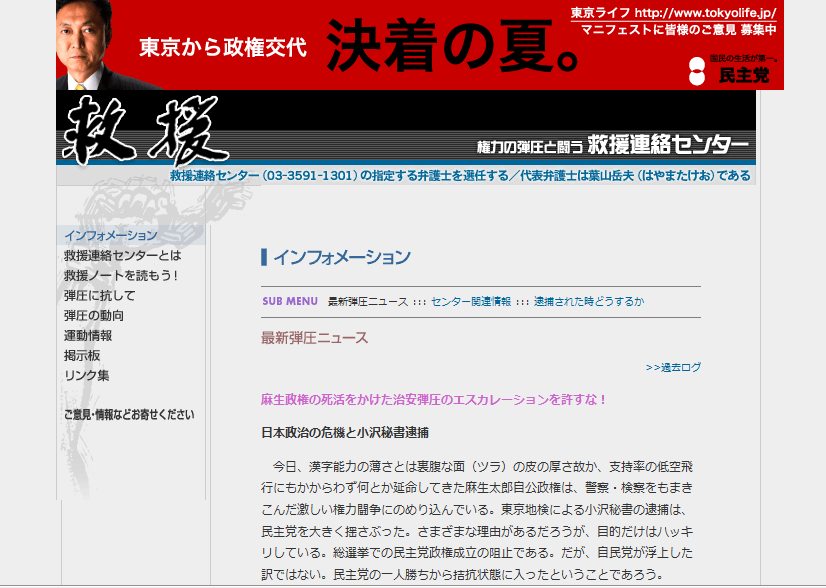
Task: Open the tokyolife.jp link in the banner
Action: [673, 13]
